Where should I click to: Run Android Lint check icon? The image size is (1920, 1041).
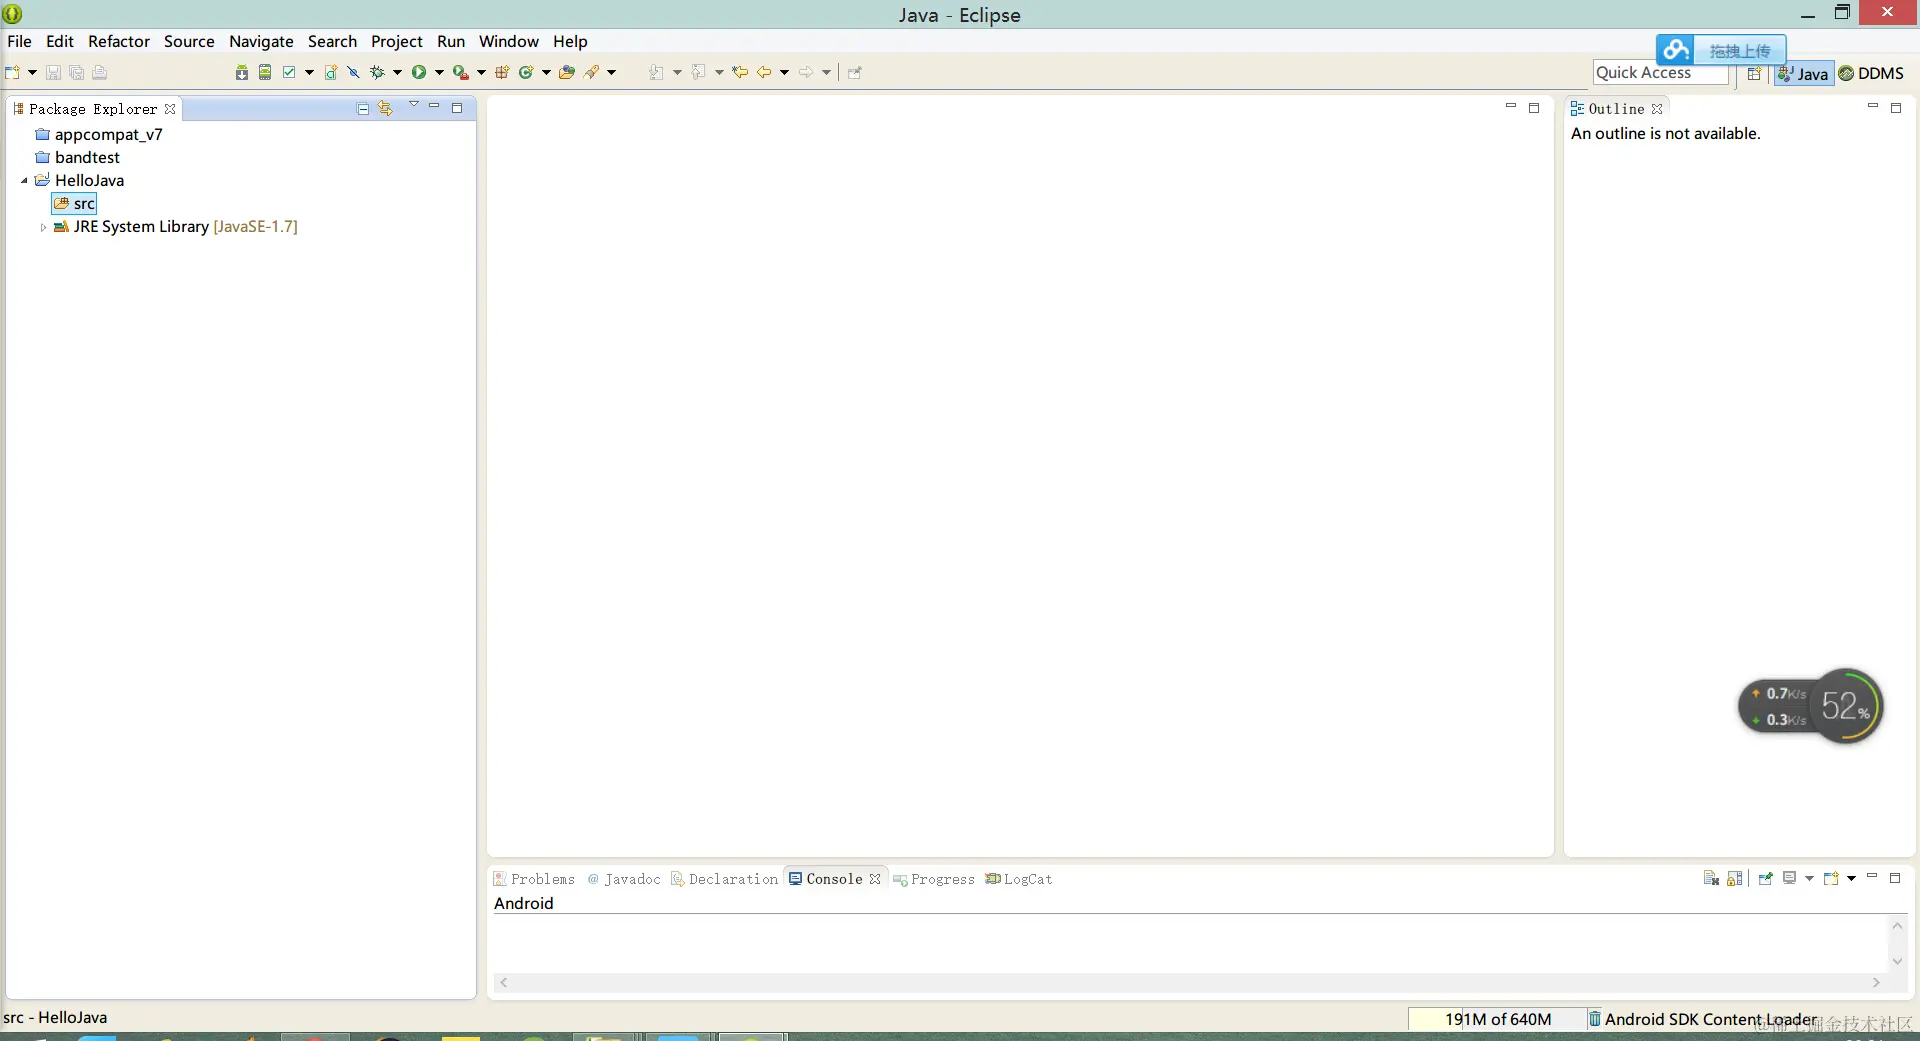289,72
